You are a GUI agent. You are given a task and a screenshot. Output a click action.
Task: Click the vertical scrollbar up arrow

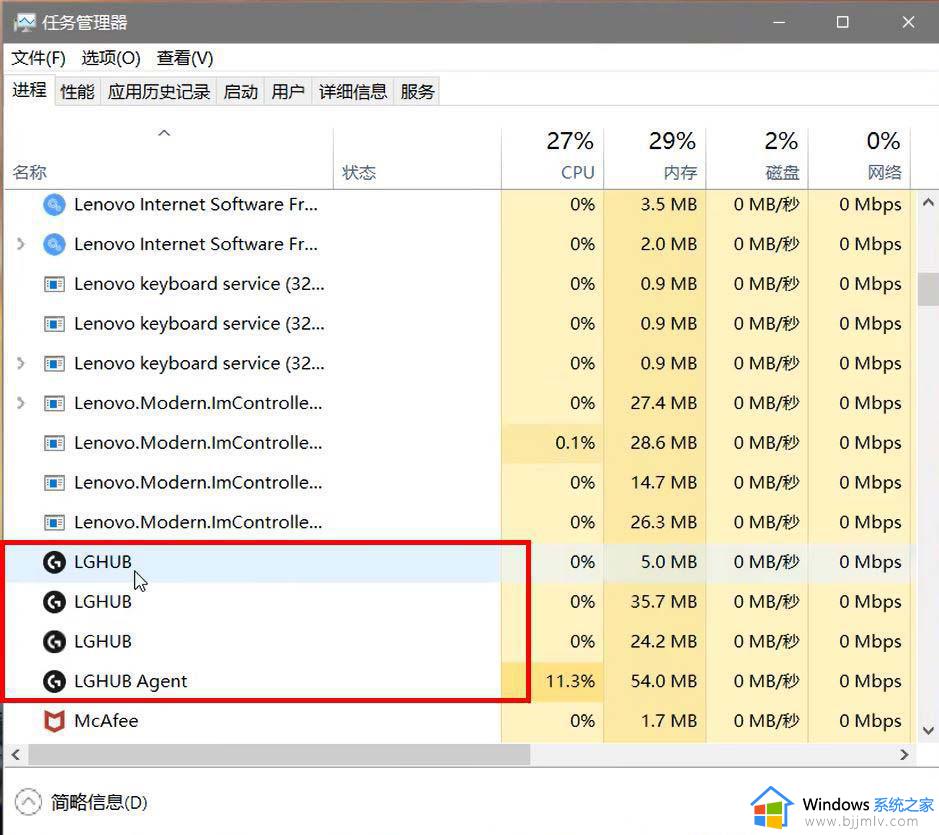(928, 202)
